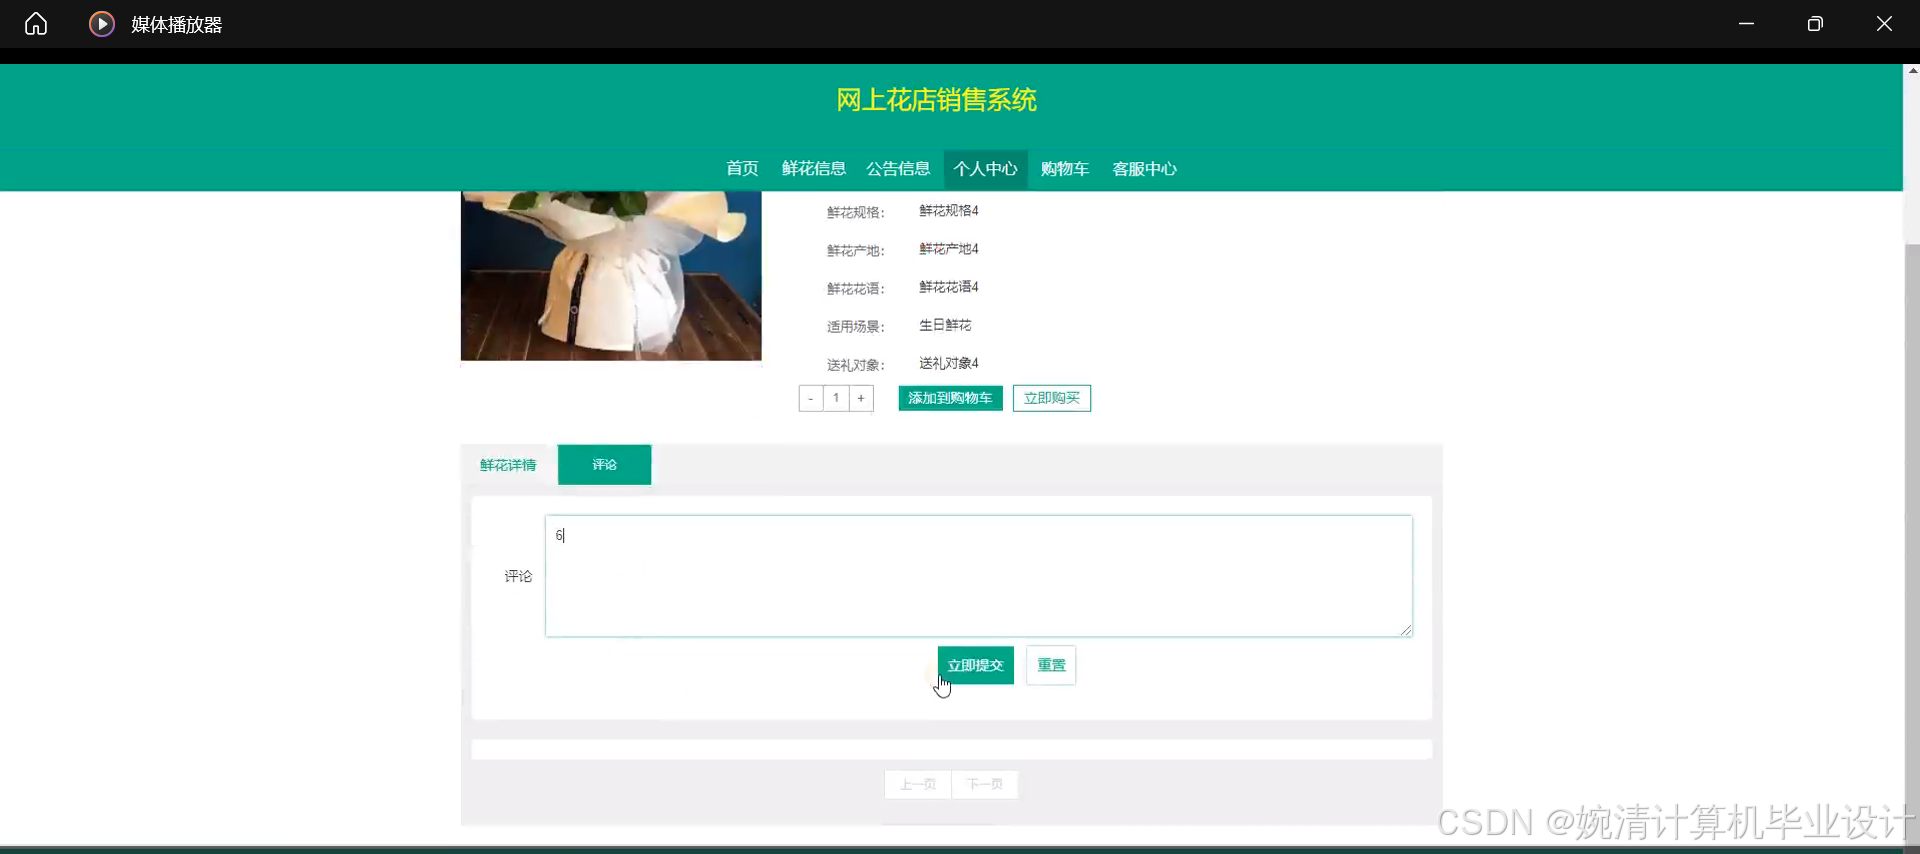Click the 鲜花产地4 value text

(949, 249)
